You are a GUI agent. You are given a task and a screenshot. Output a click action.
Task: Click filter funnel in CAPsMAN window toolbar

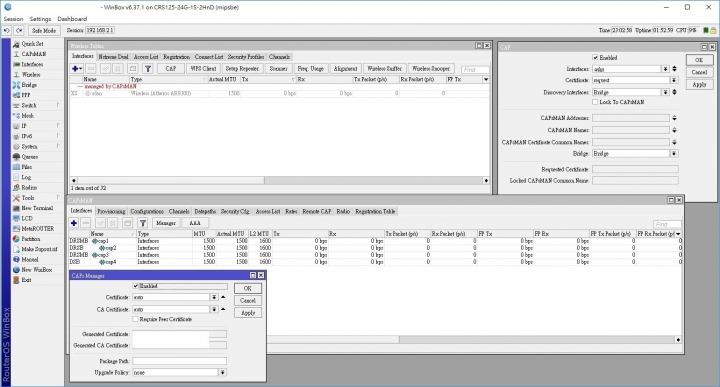pos(143,223)
